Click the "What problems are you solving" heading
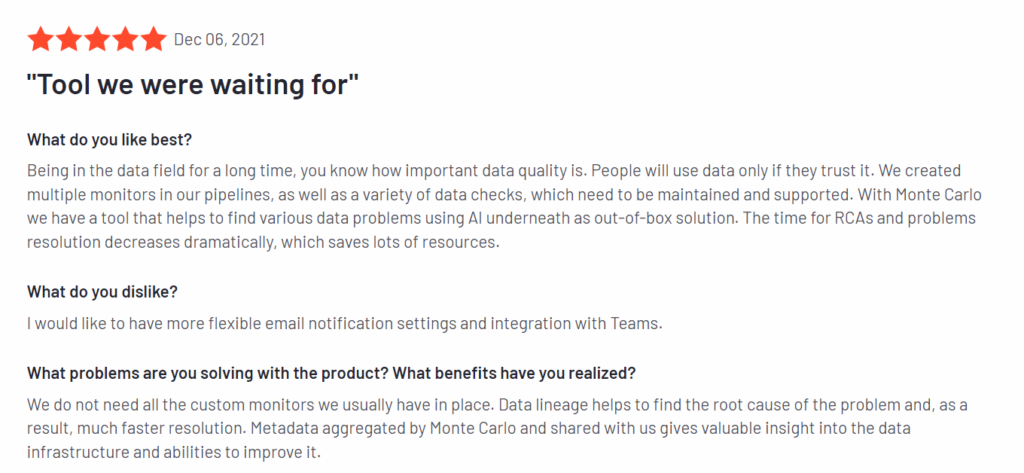Screen dimensions: 1024x473 click(x=332, y=373)
